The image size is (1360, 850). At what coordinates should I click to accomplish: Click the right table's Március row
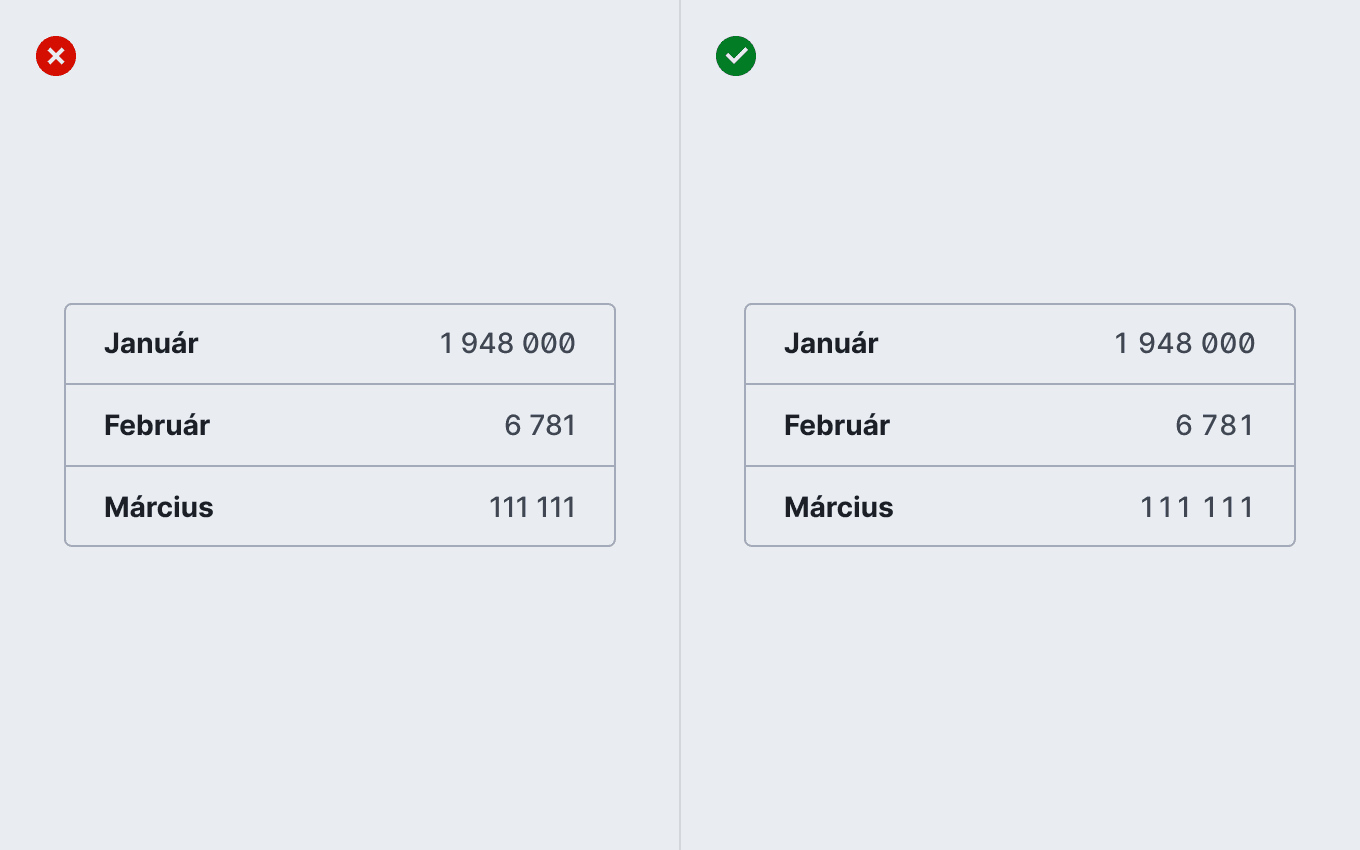[1020, 506]
